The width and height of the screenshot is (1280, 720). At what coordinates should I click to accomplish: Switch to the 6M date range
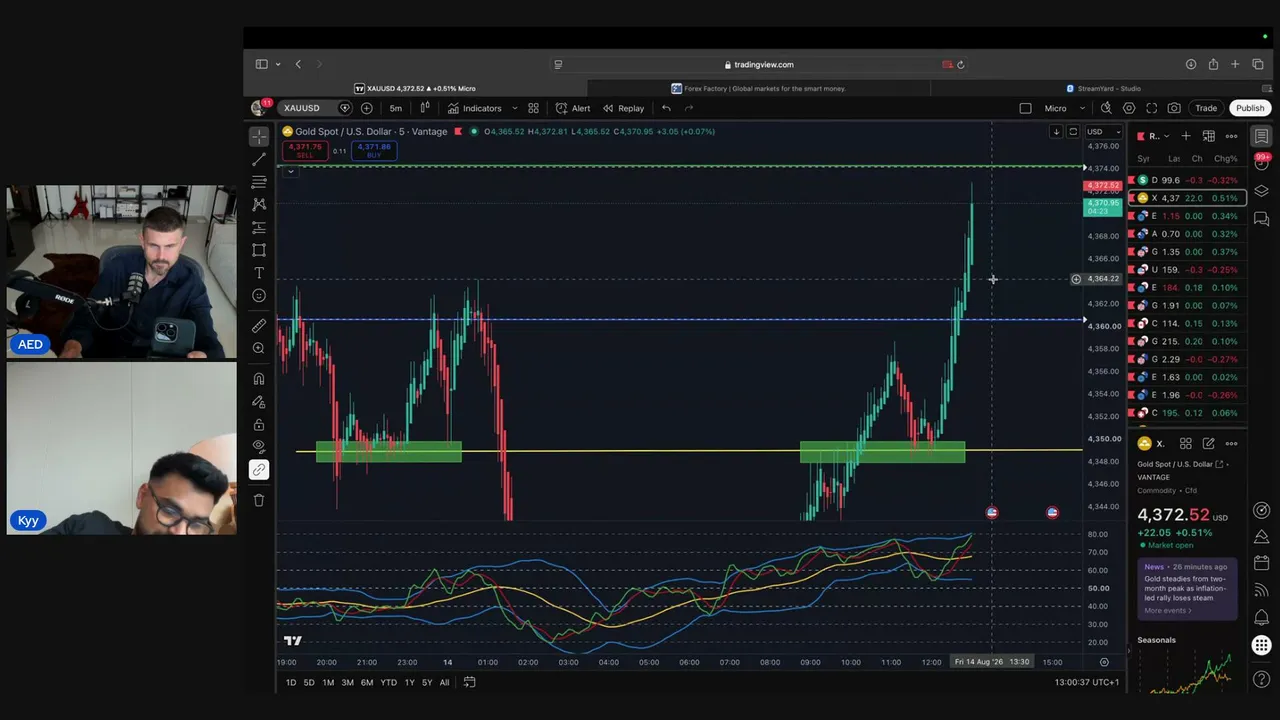point(367,682)
